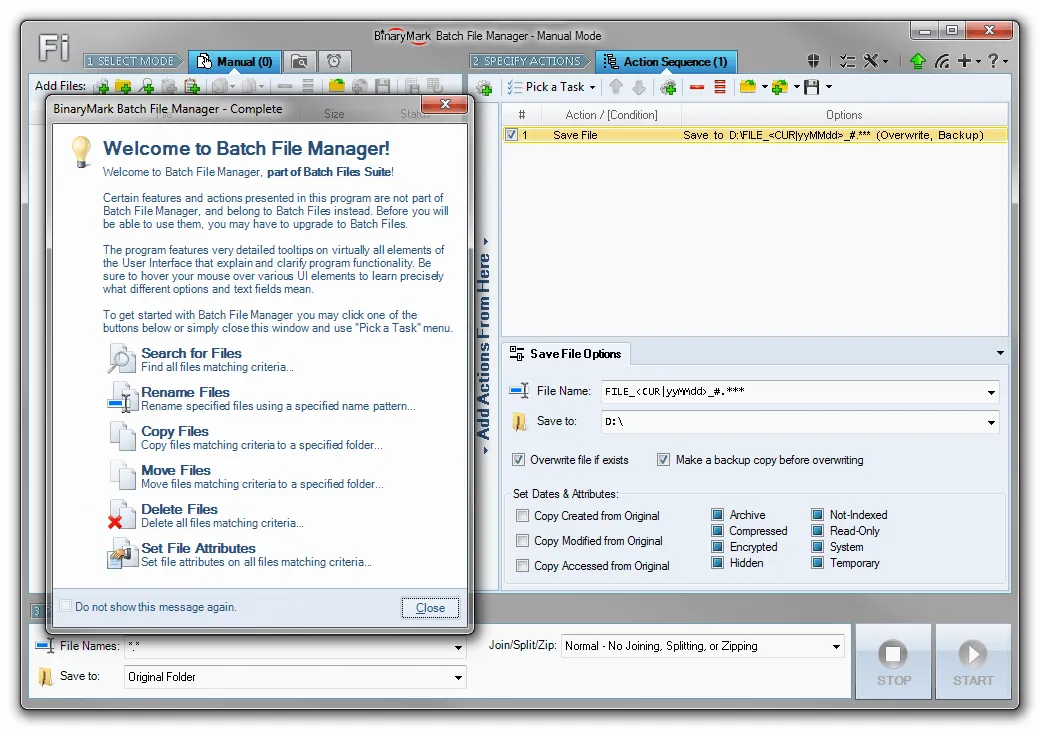The image size is (1040, 730).
Task: Click the Rename Files link
Action: click(x=185, y=392)
